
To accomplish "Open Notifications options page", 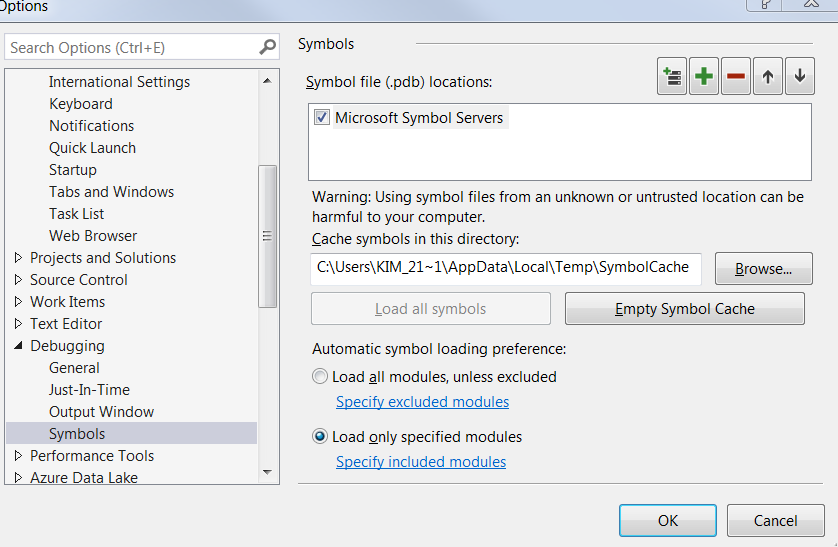I will [91, 126].
